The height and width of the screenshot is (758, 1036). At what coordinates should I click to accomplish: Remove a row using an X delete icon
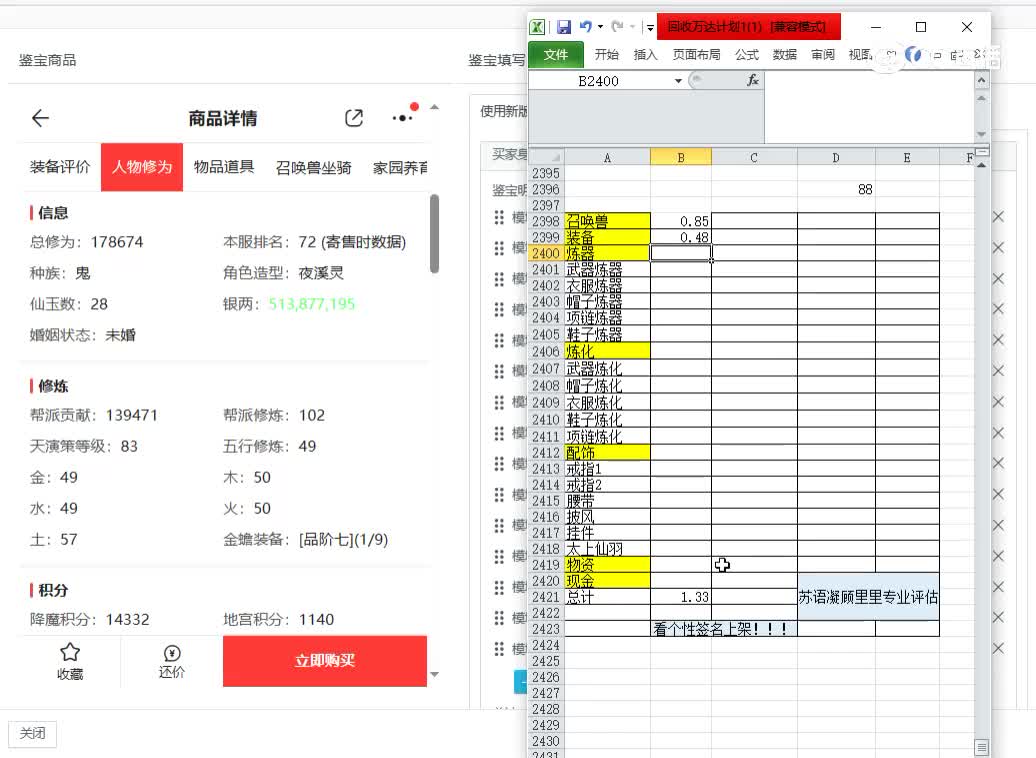pos(997,216)
